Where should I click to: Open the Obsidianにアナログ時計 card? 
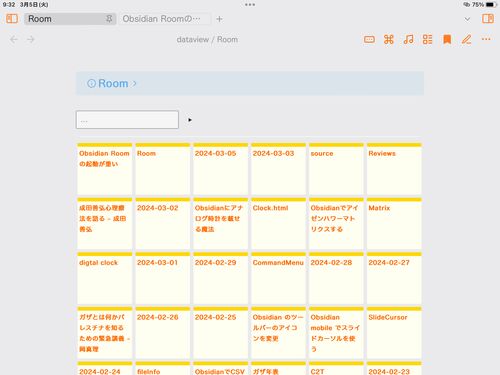(221, 224)
